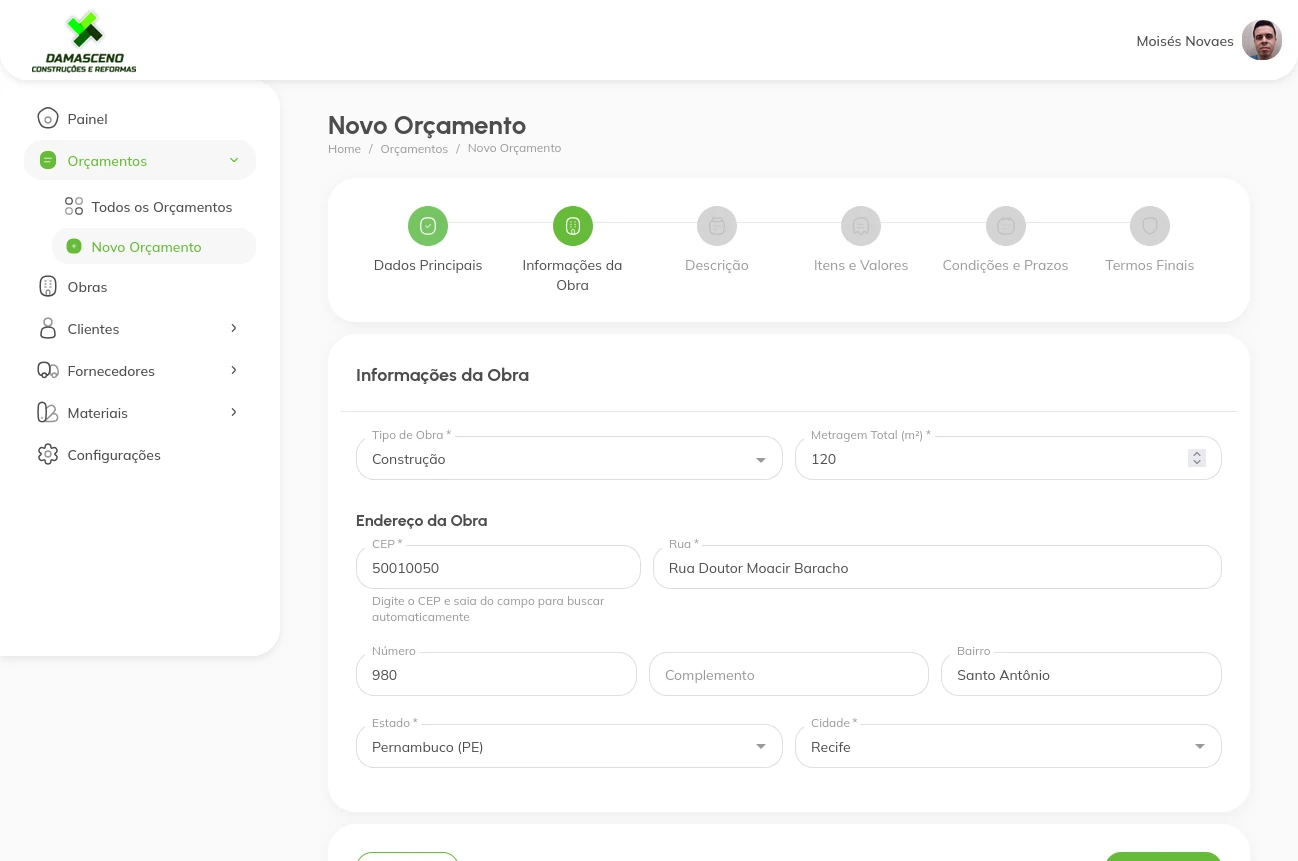Select the Configurações gear icon
This screenshot has height=861, width=1298.
click(47, 455)
